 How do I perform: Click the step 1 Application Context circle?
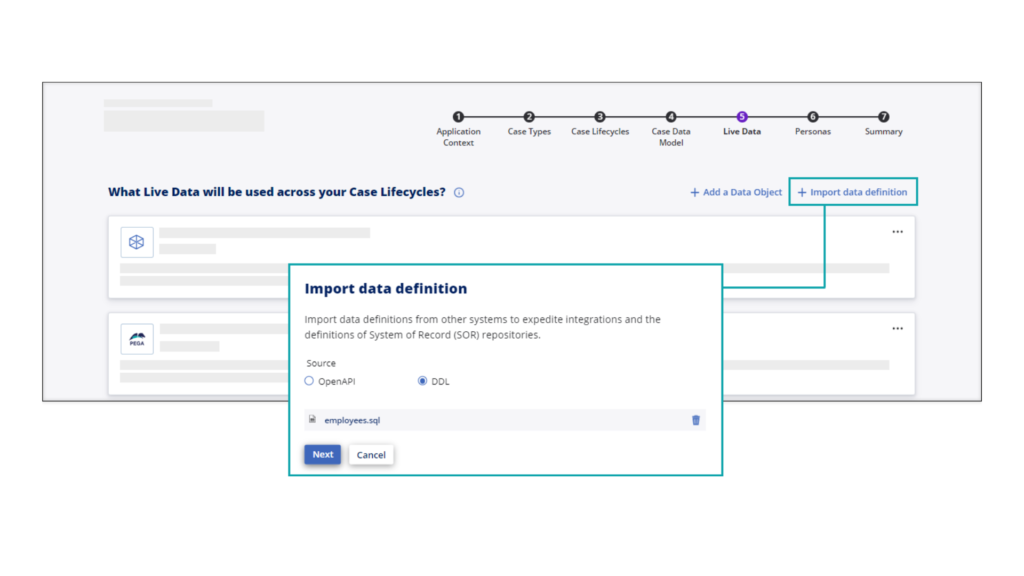point(458,117)
